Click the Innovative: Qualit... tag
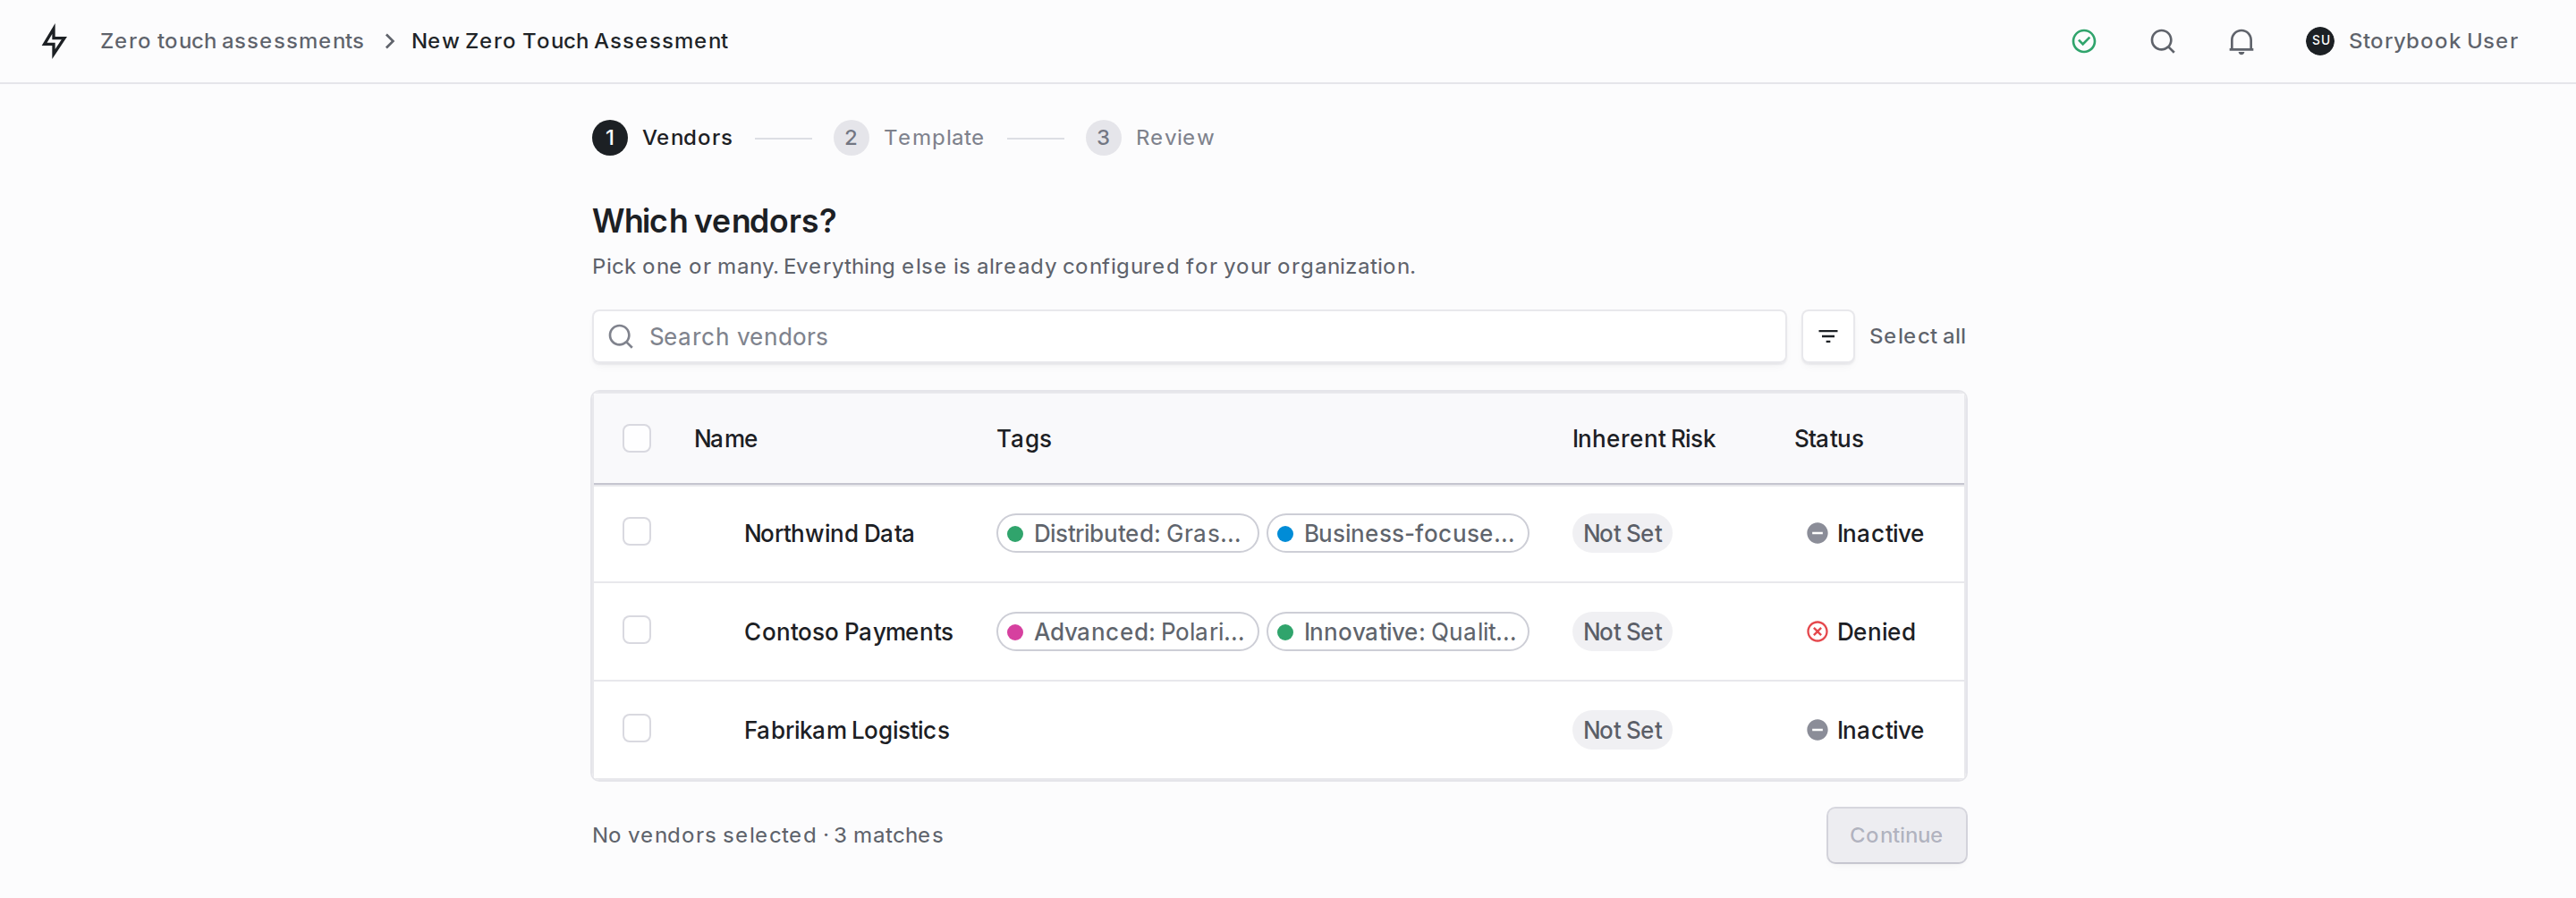The height and width of the screenshot is (898, 2576). click(x=1397, y=632)
